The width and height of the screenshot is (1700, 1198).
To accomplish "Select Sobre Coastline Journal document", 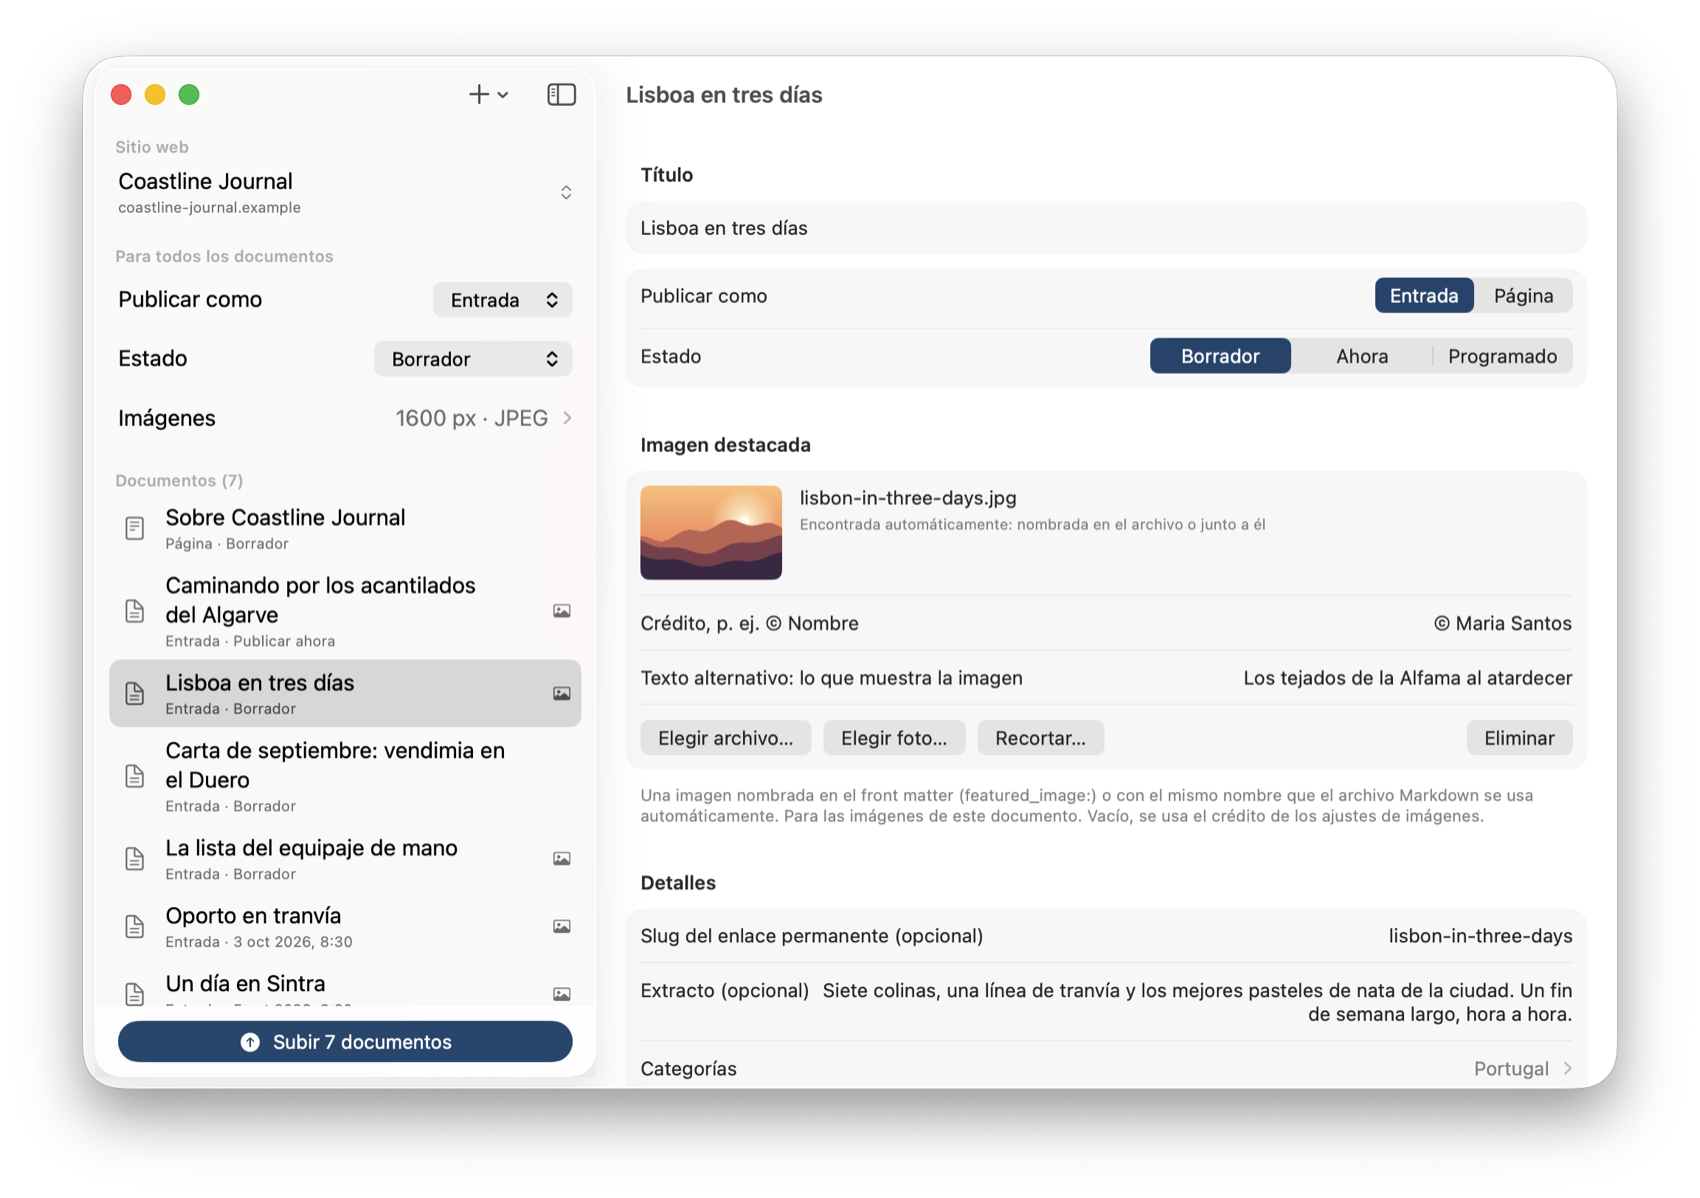I will click(x=345, y=528).
